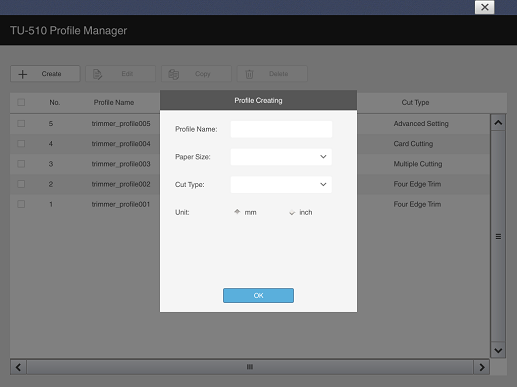Click the Edit pencil-document icon
The image size is (517, 387).
point(97,74)
